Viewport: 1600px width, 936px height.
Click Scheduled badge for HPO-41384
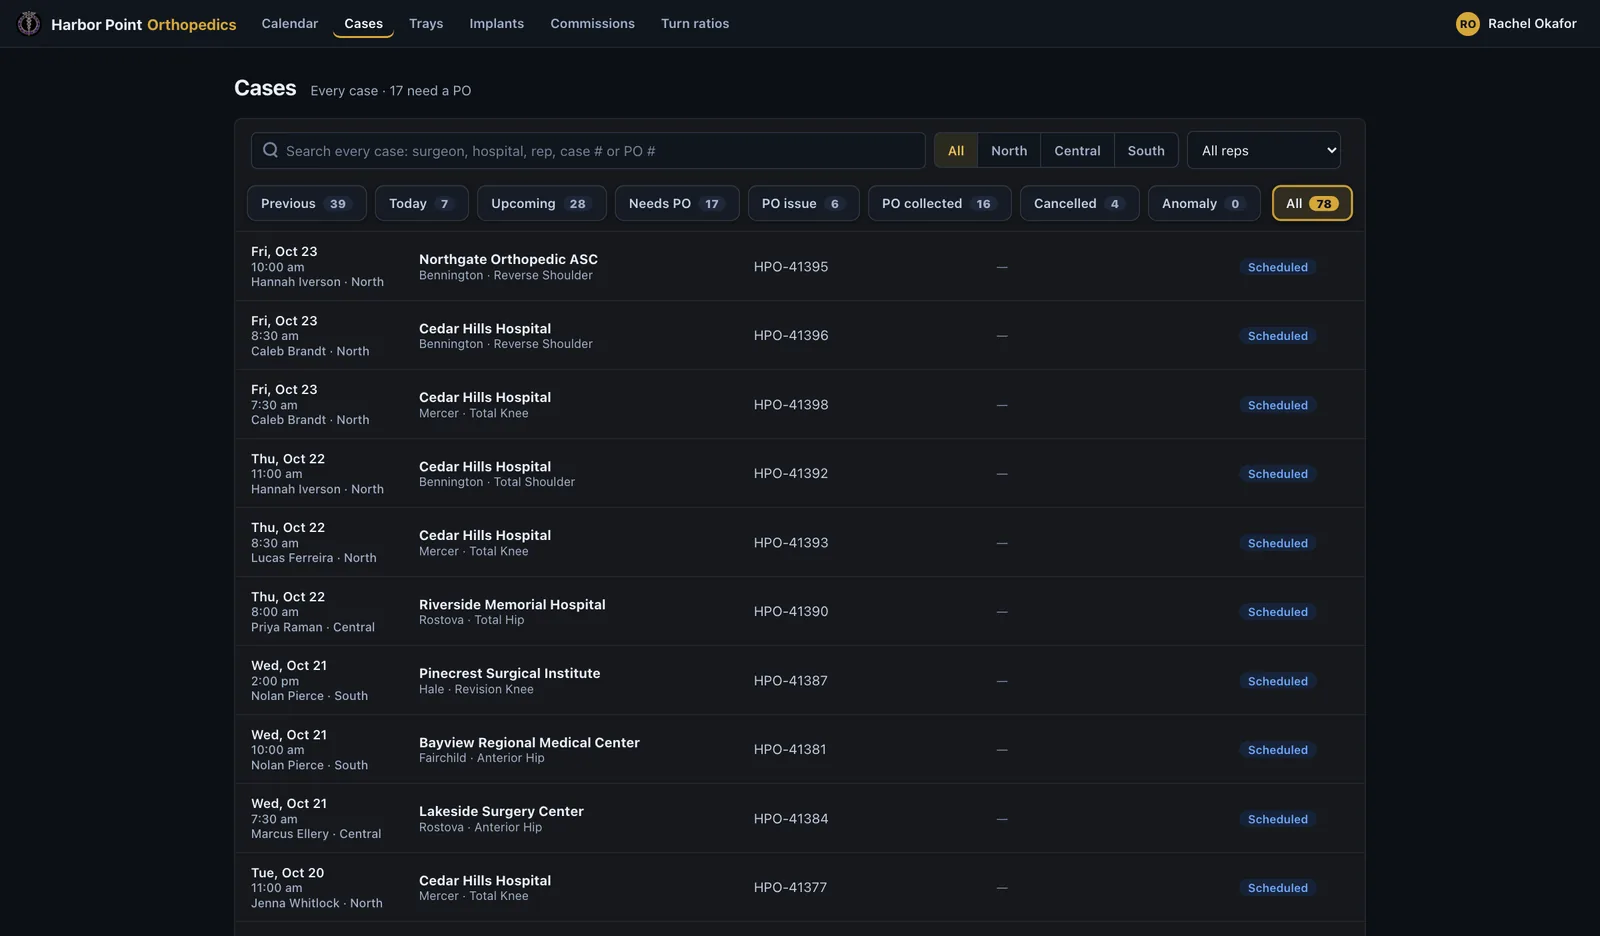tap(1278, 819)
